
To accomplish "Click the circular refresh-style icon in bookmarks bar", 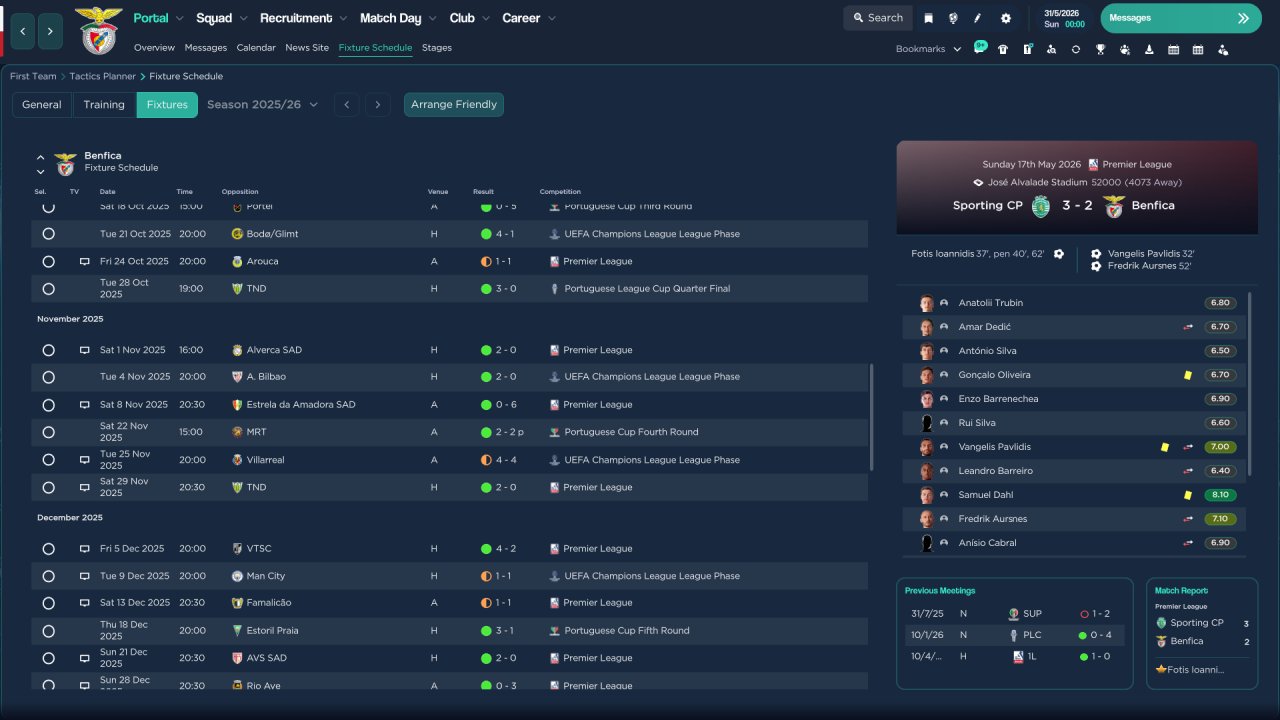I will point(1076,49).
